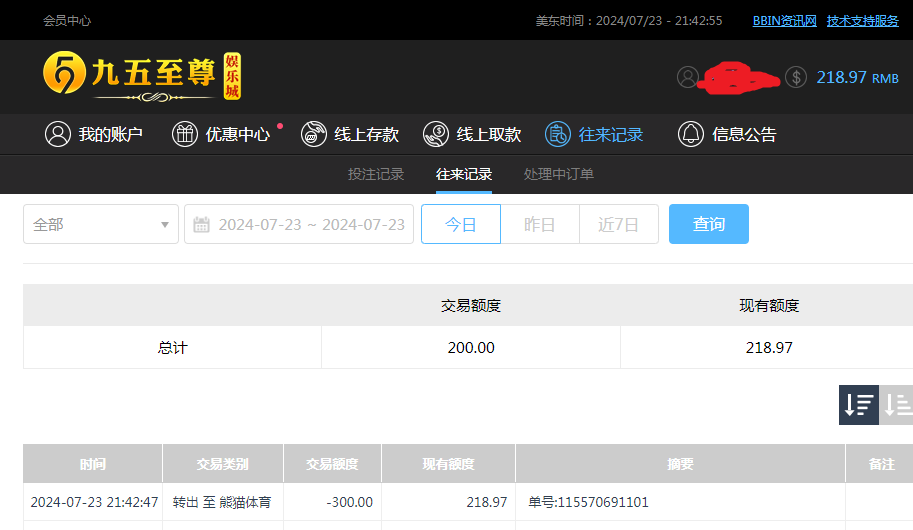Open the date range picker field
The height and width of the screenshot is (530, 913).
(x=299, y=224)
